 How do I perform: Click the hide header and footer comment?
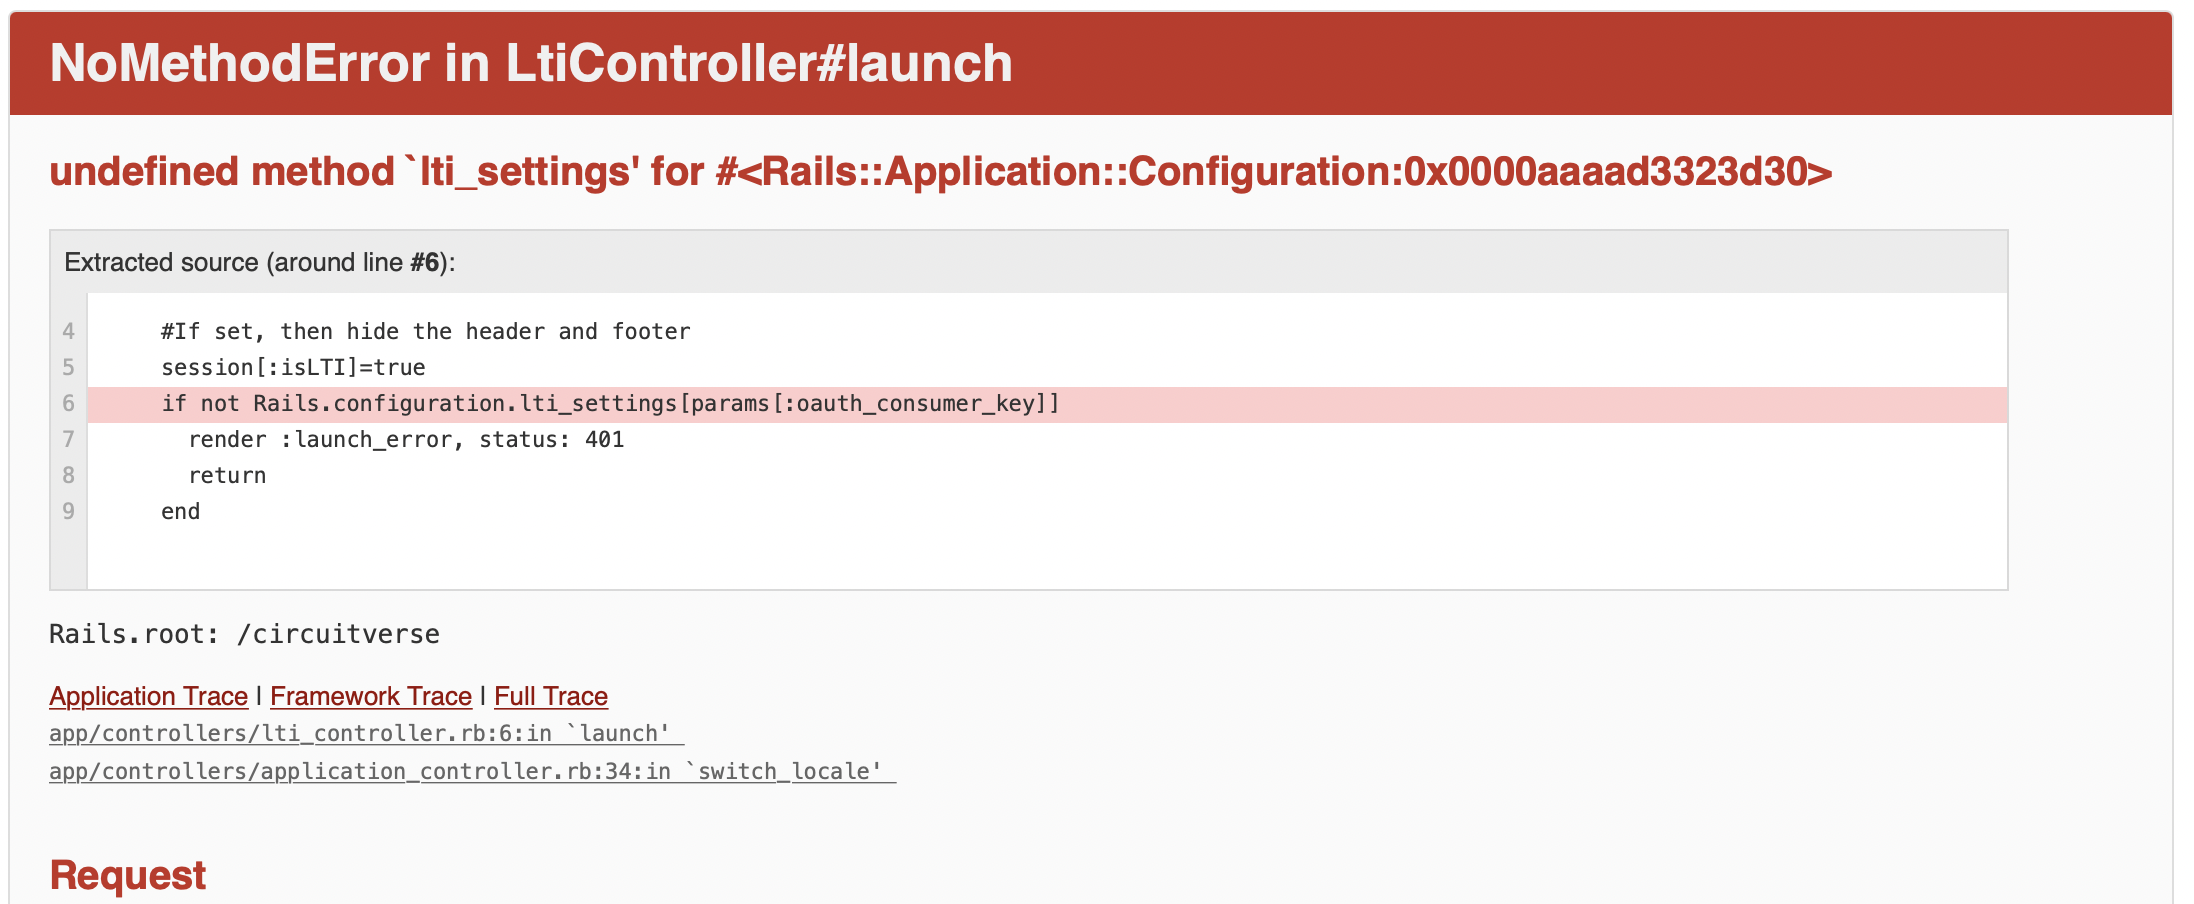[x=425, y=331]
